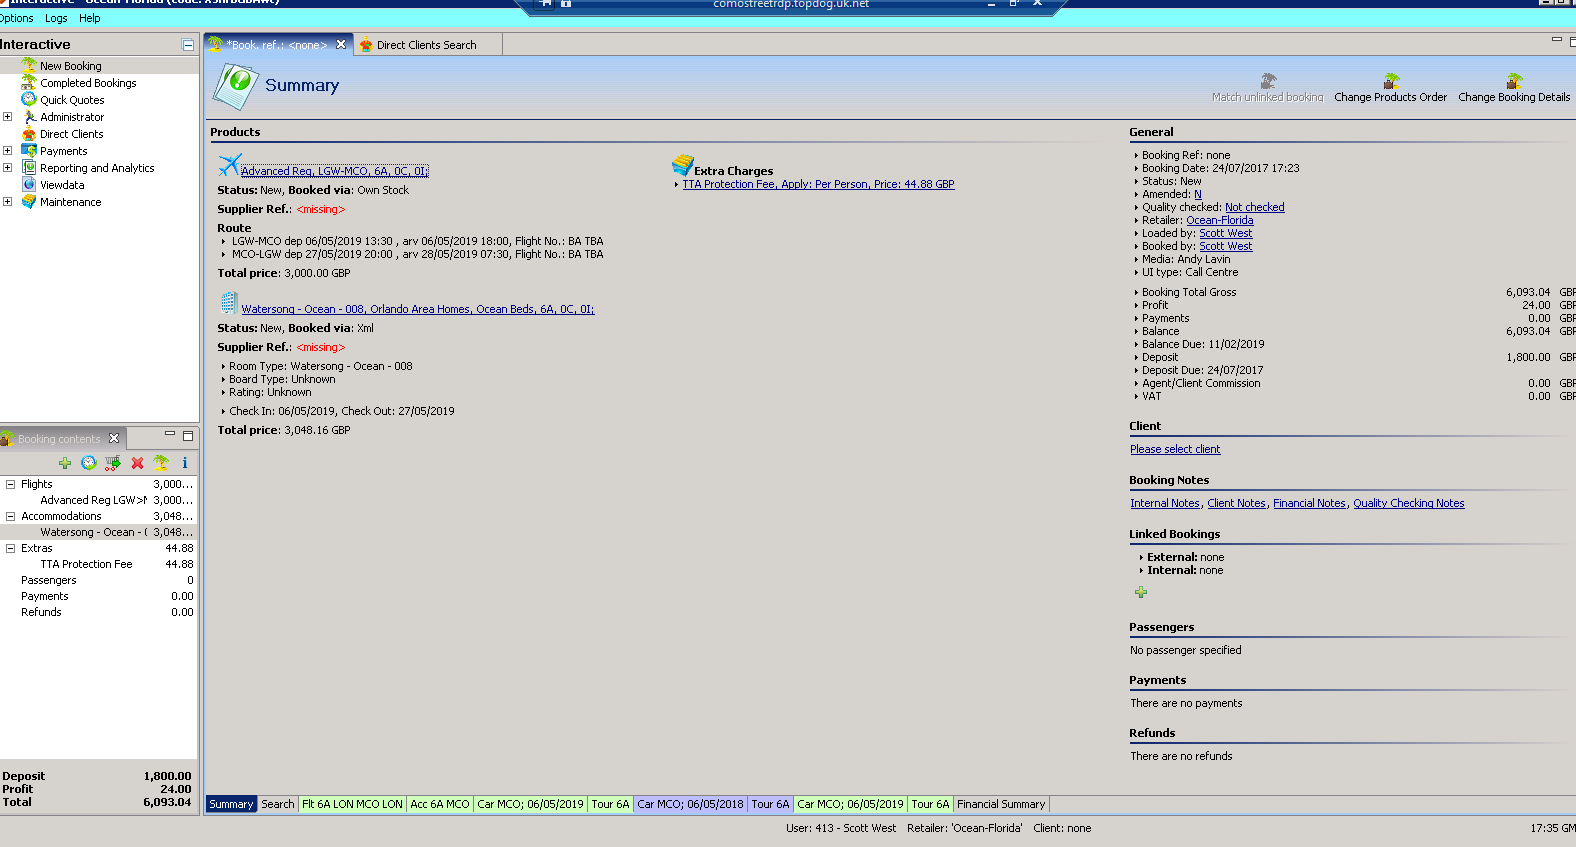Viewport: 1576px width, 847px height.
Task: Click the Administrator running man icon
Action: pyautogui.click(x=29, y=116)
